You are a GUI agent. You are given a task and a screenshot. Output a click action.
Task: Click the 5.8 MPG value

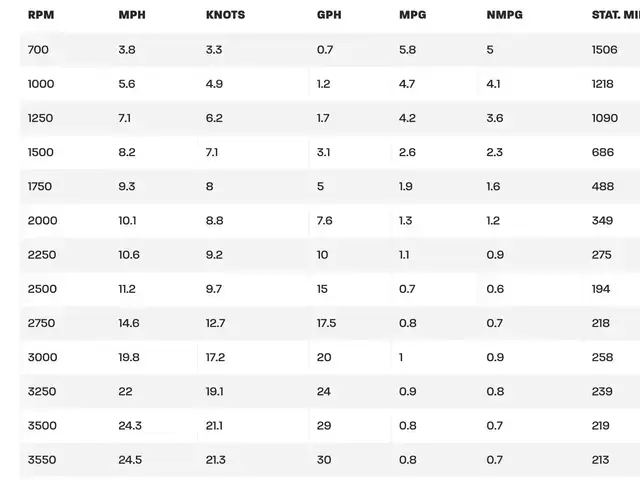pos(407,49)
